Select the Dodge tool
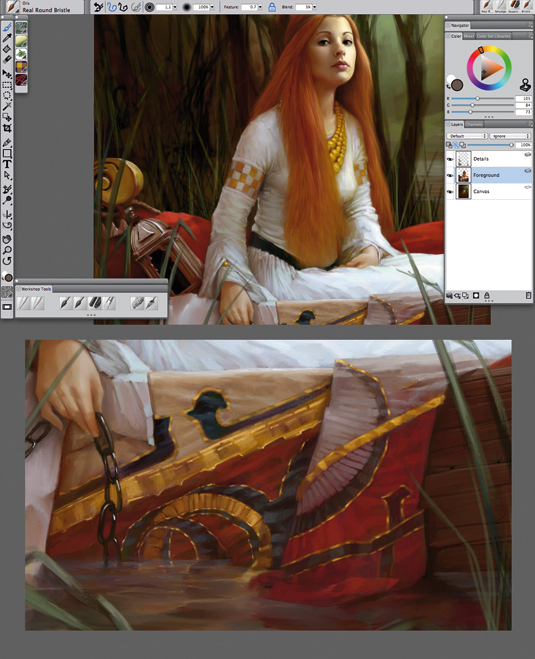 click(x=7, y=200)
